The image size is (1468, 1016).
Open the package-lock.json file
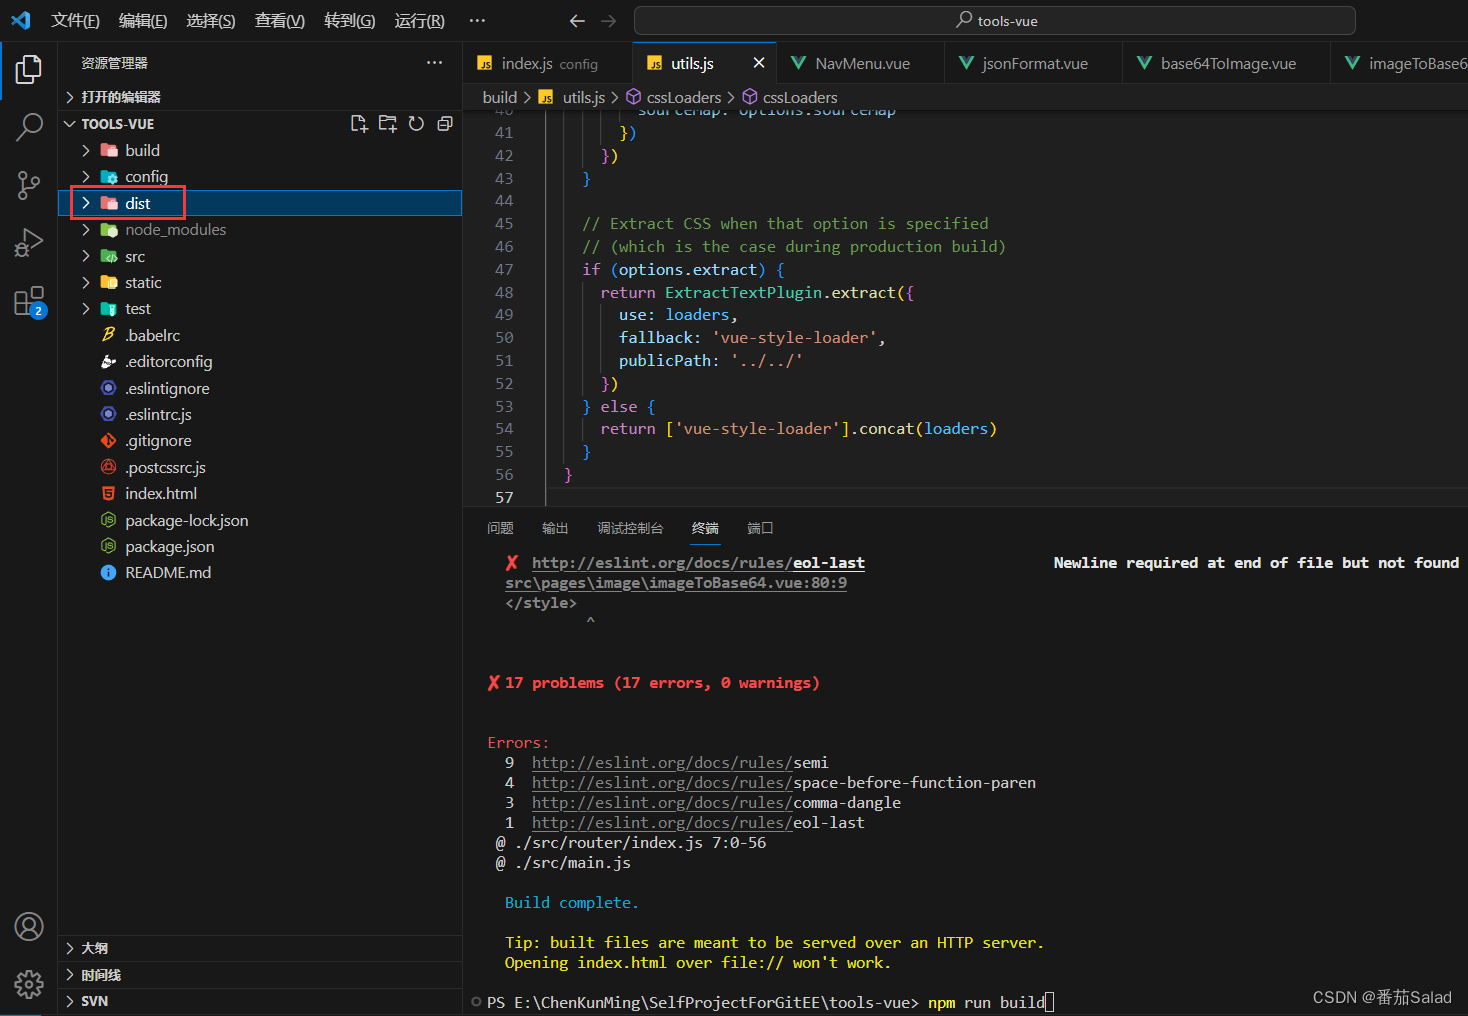[x=260, y=520]
